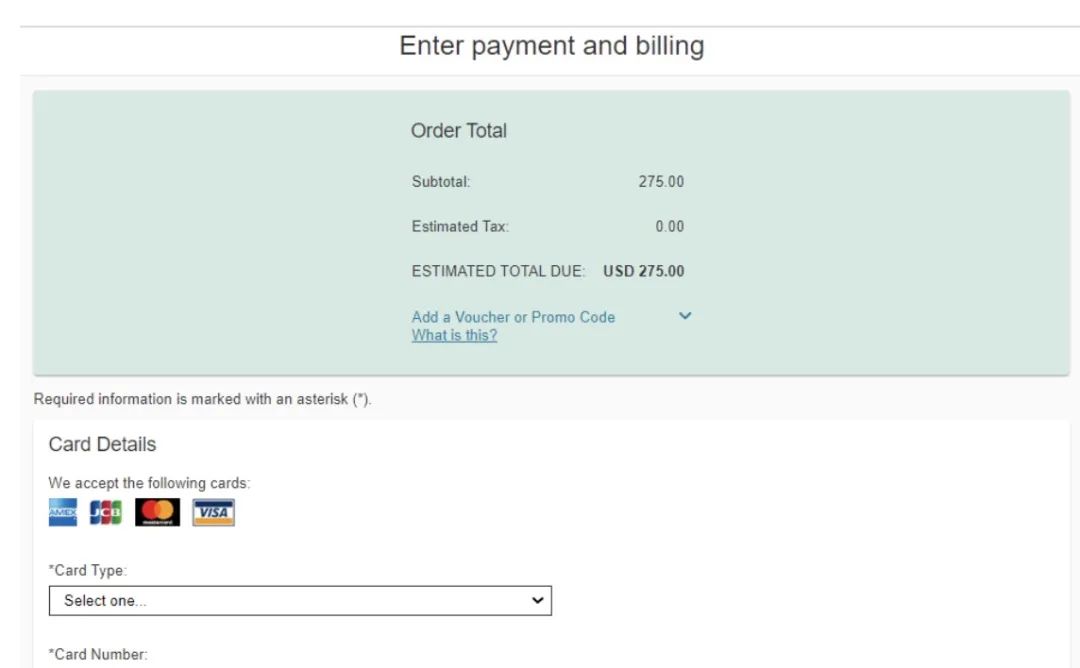1080x668 pixels.
Task: Open the Card Type dropdown
Action: (300, 601)
